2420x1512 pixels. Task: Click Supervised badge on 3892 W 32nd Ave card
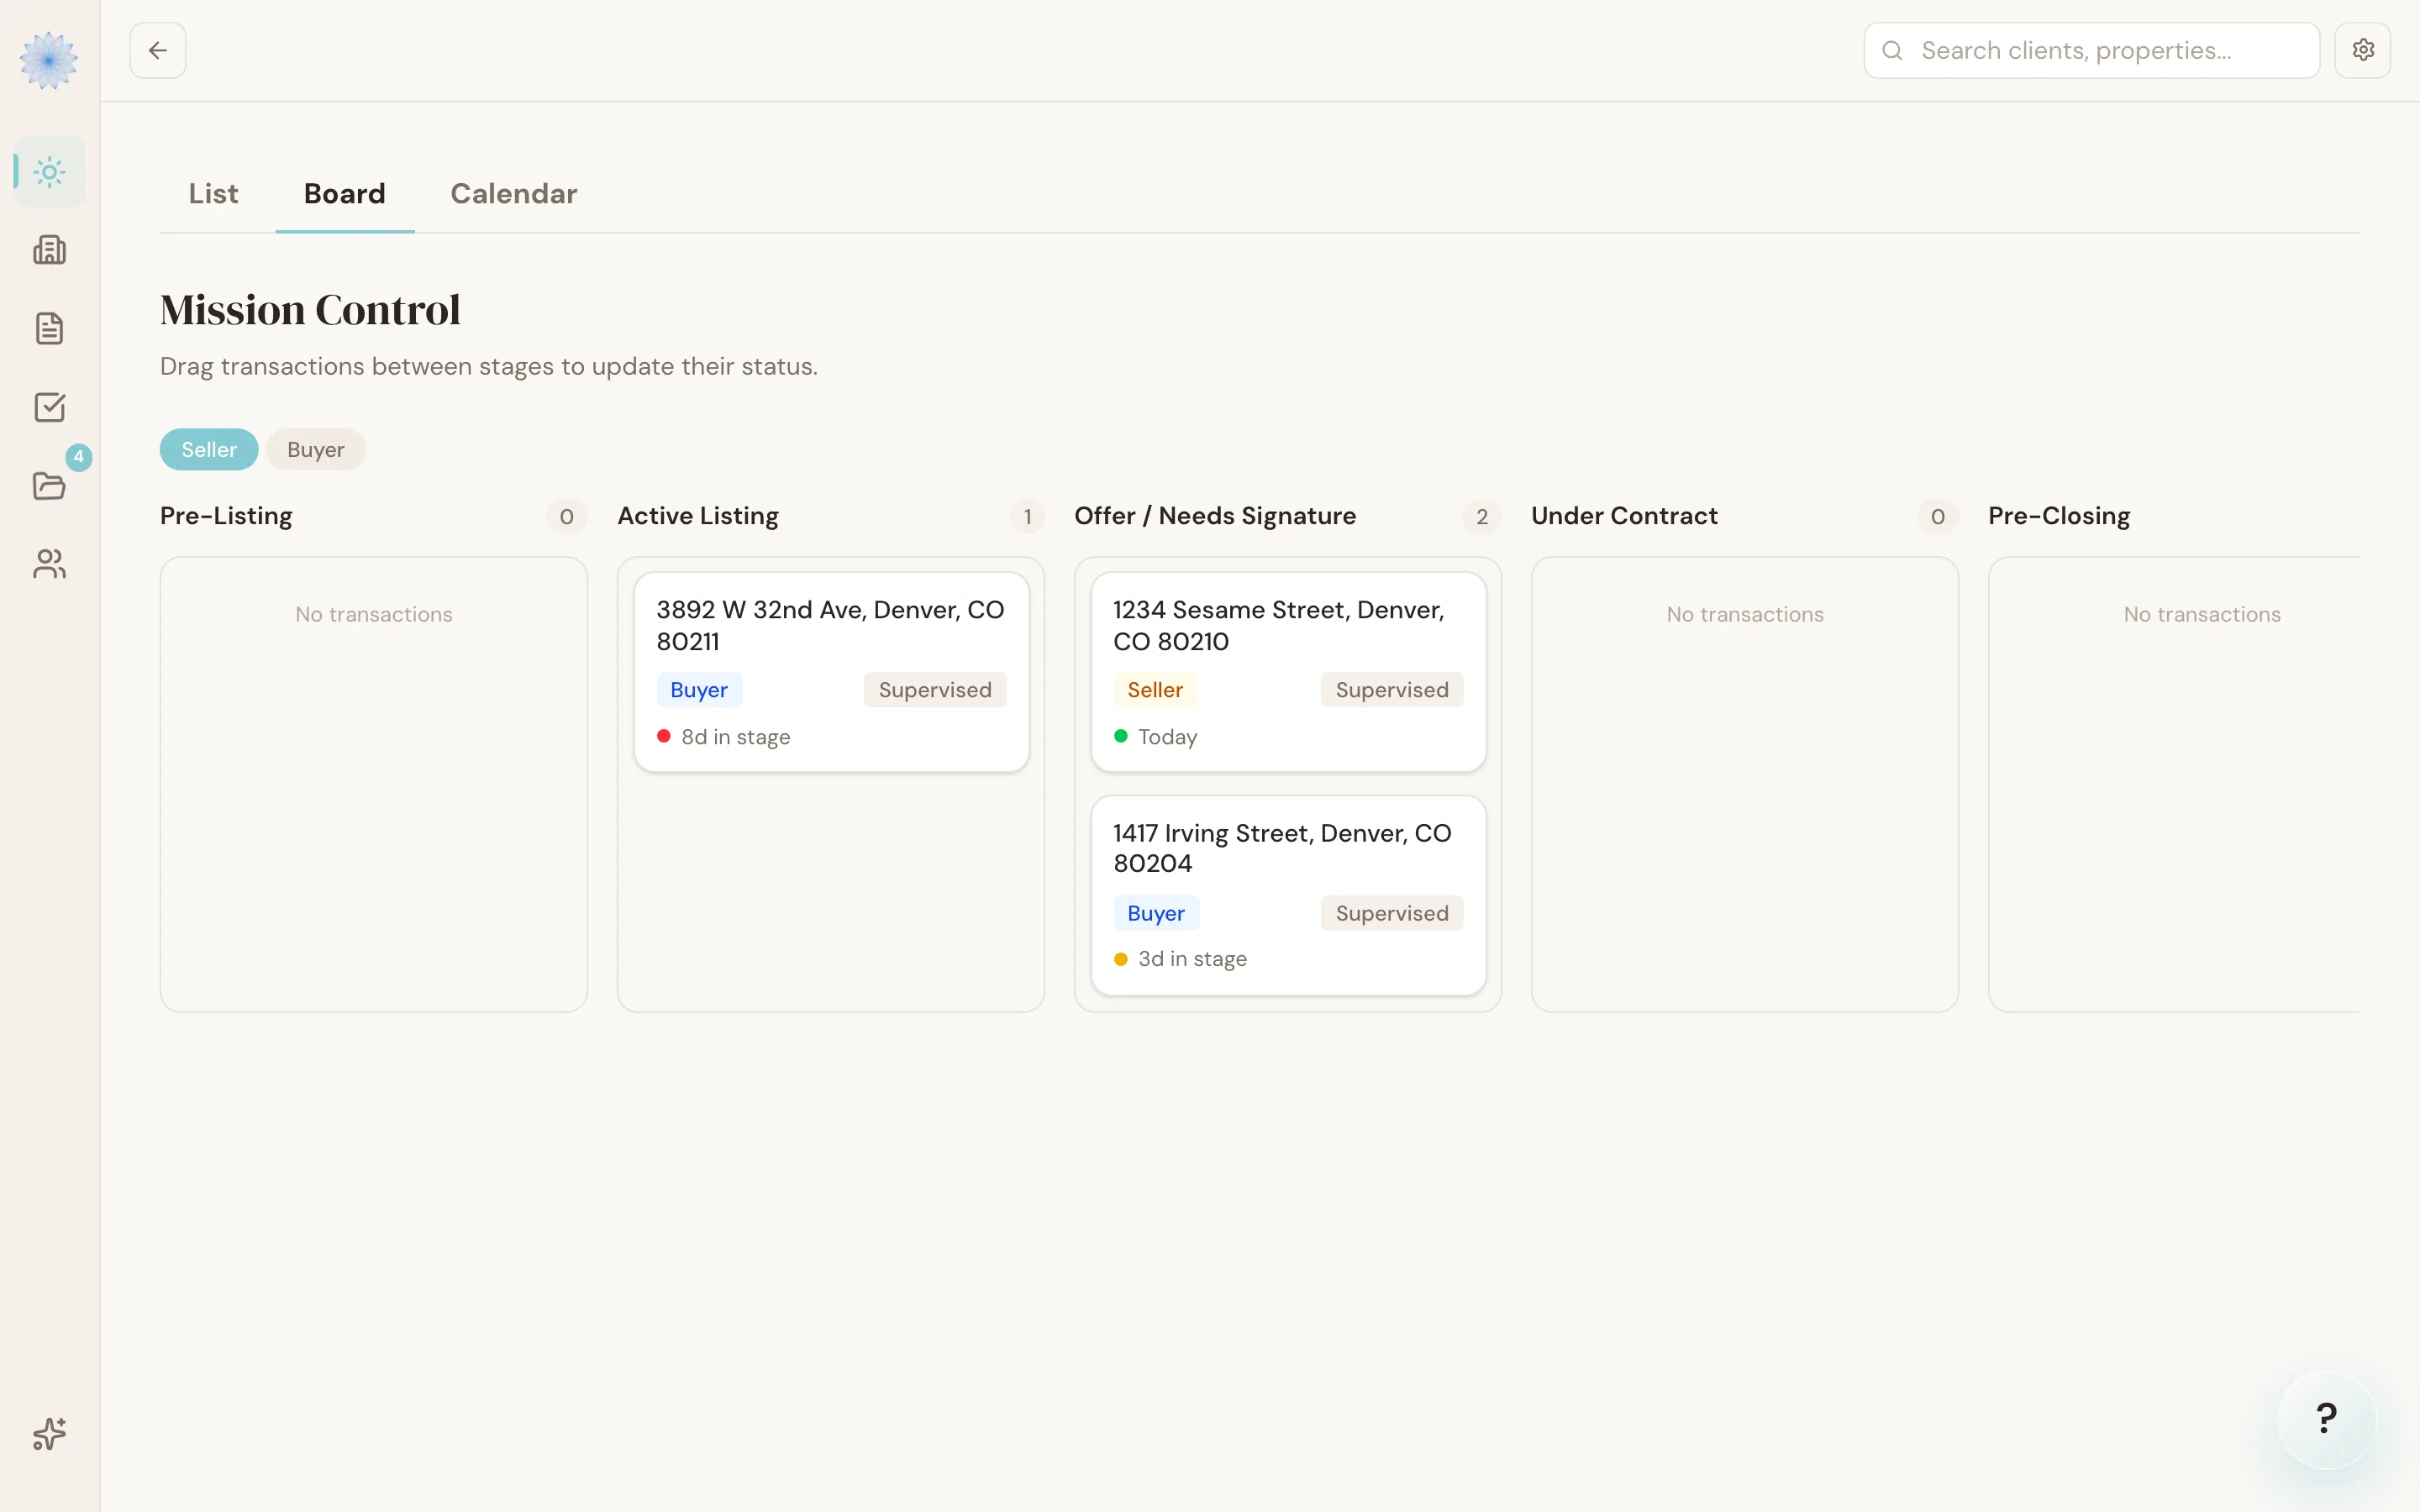coord(935,690)
